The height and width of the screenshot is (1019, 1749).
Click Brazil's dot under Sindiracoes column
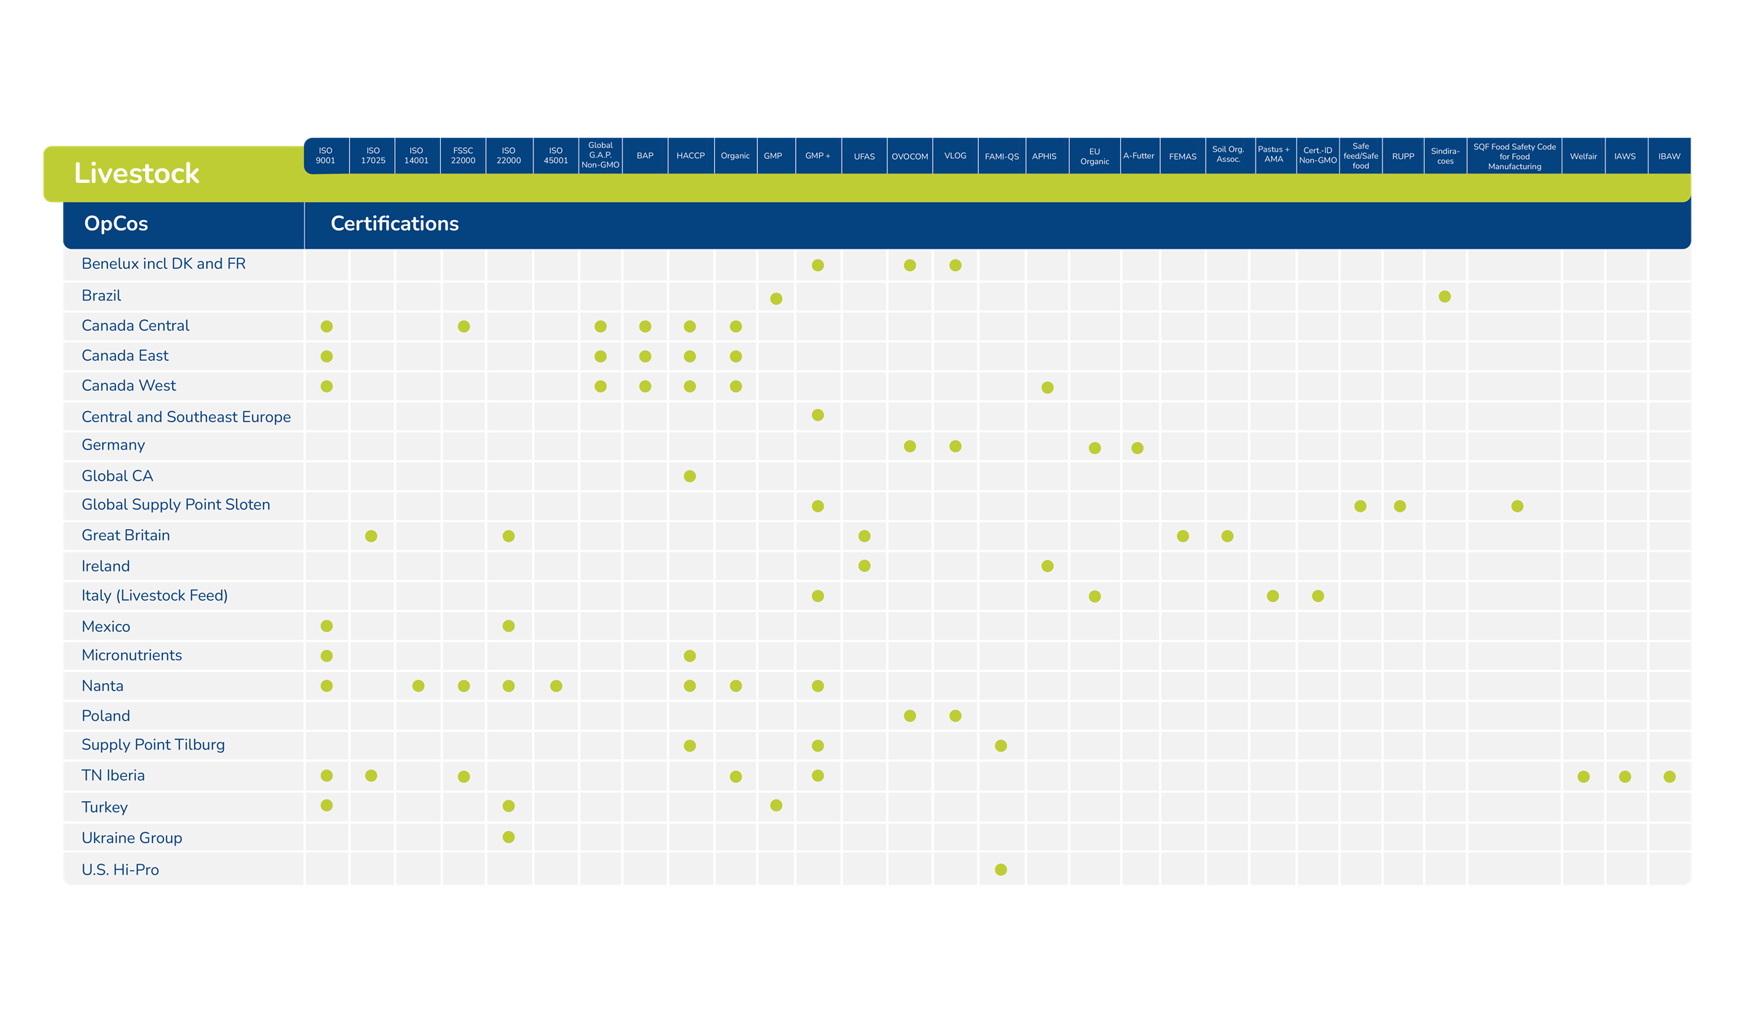(x=1444, y=297)
